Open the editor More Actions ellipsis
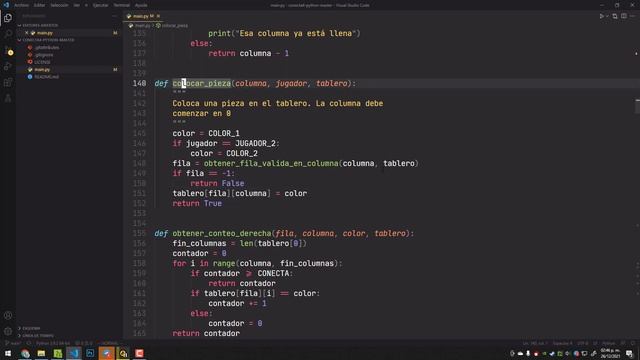The image size is (640, 360). (x=633, y=16)
